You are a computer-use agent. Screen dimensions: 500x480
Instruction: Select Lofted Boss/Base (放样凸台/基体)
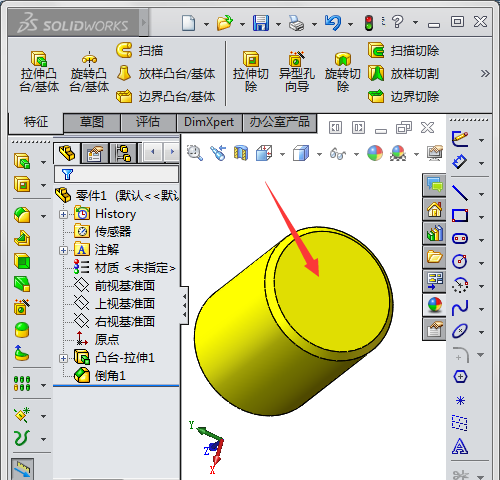point(166,74)
